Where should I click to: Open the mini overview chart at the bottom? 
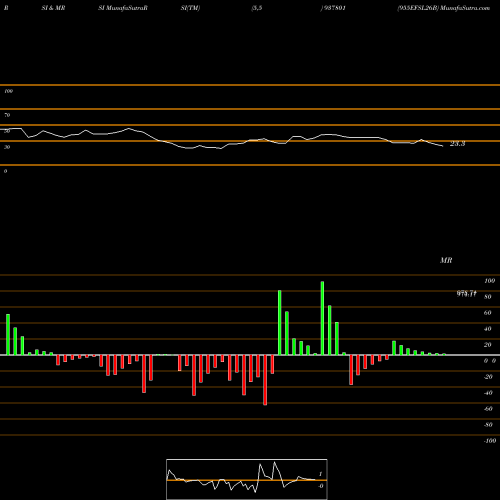(x=247, y=479)
